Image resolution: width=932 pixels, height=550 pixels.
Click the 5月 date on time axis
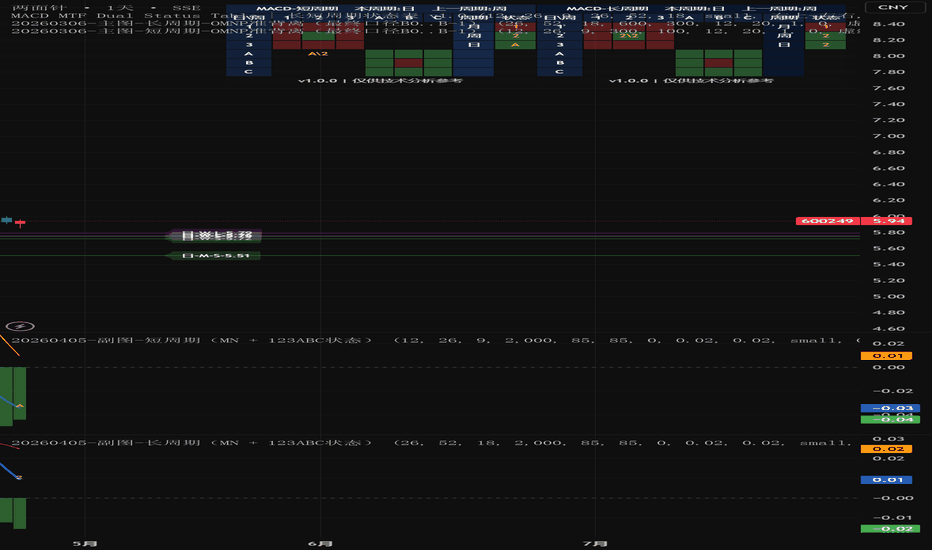pos(85,543)
